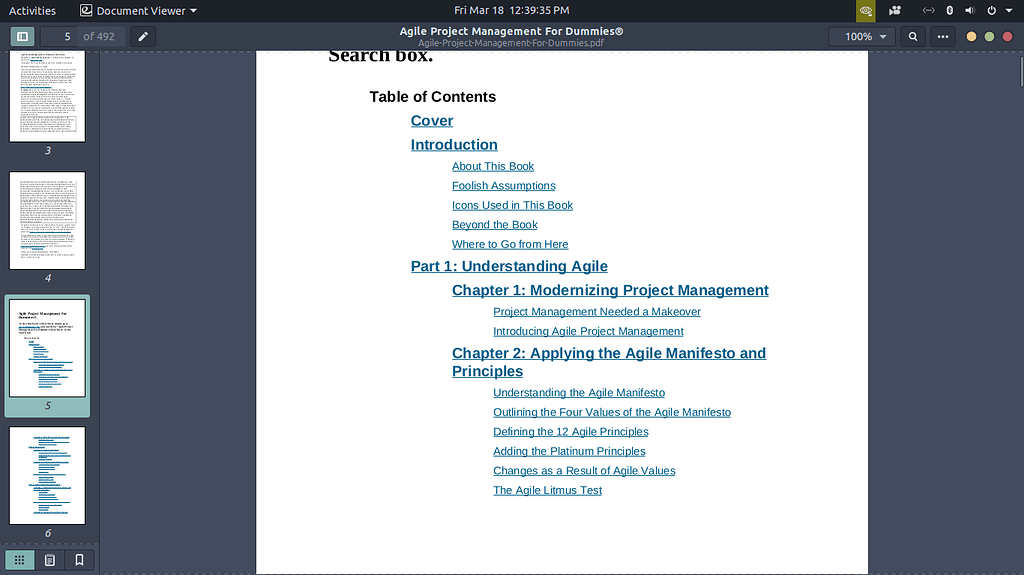The image size is (1024, 575).
Task: Open the Introduction link
Action: tap(454, 145)
